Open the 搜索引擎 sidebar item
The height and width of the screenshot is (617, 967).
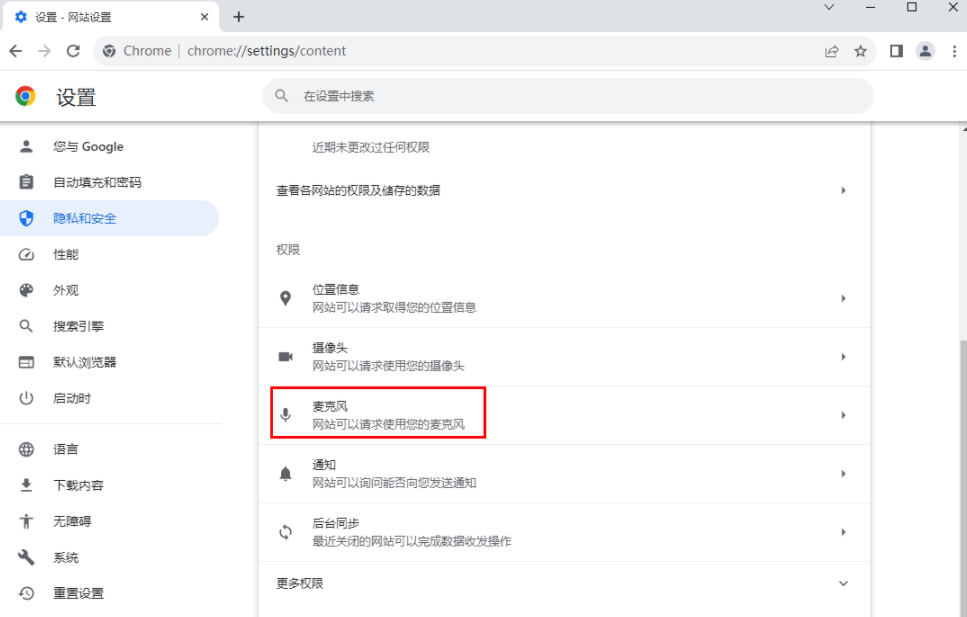click(x=109, y=326)
